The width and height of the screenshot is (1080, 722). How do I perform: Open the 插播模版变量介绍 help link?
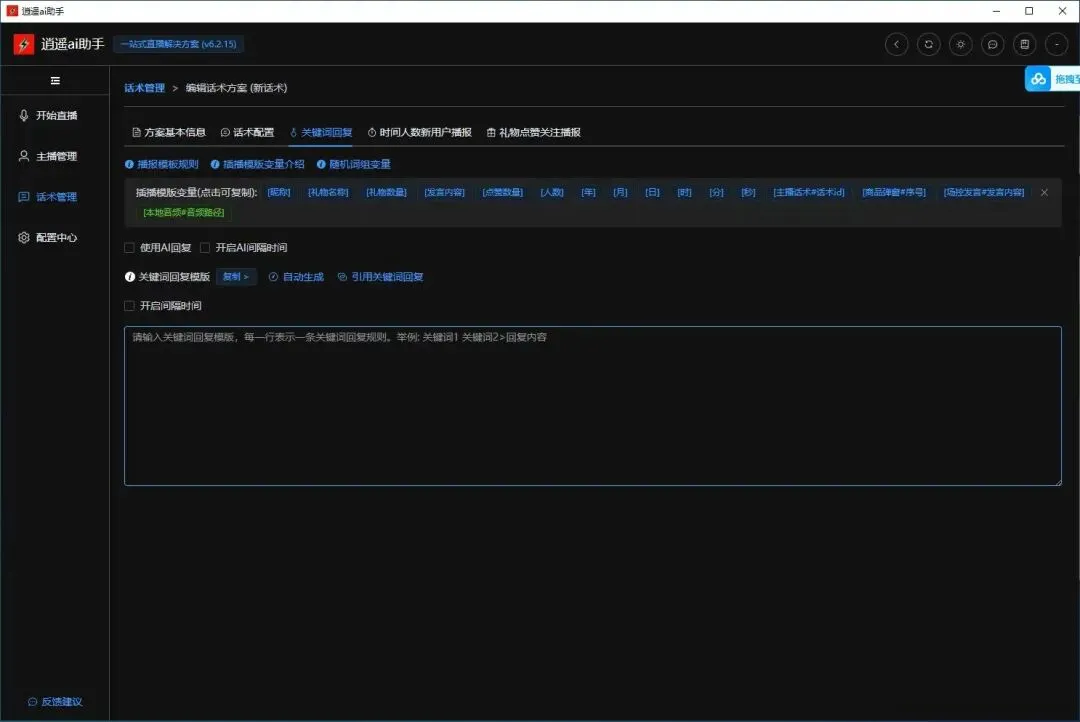[264, 165]
